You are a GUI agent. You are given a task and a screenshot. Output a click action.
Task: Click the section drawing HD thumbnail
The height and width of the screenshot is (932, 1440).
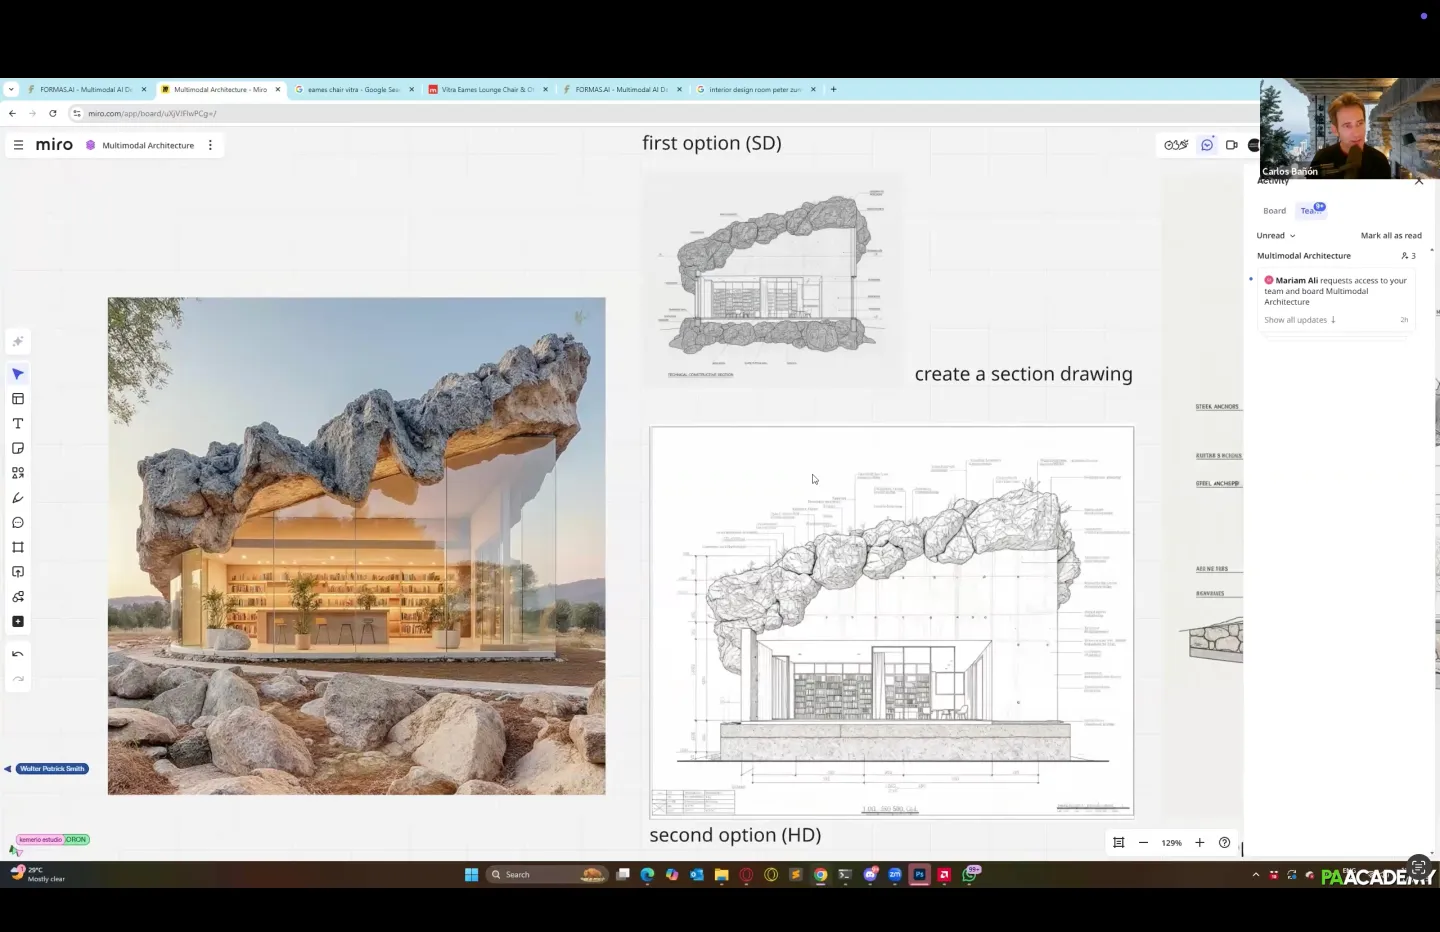[891, 621]
